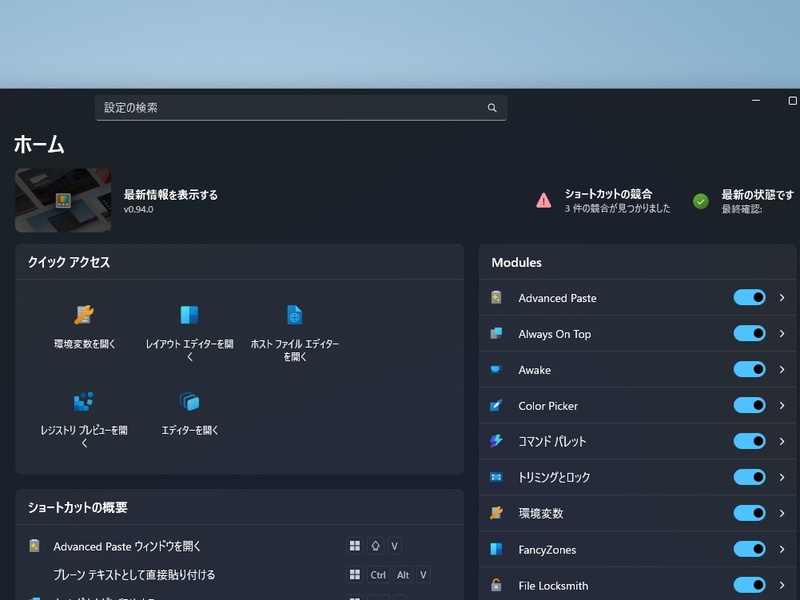The height and width of the screenshot is (600, 800).
Task: Toggle the File Locksmith switch
Action: 749,585
